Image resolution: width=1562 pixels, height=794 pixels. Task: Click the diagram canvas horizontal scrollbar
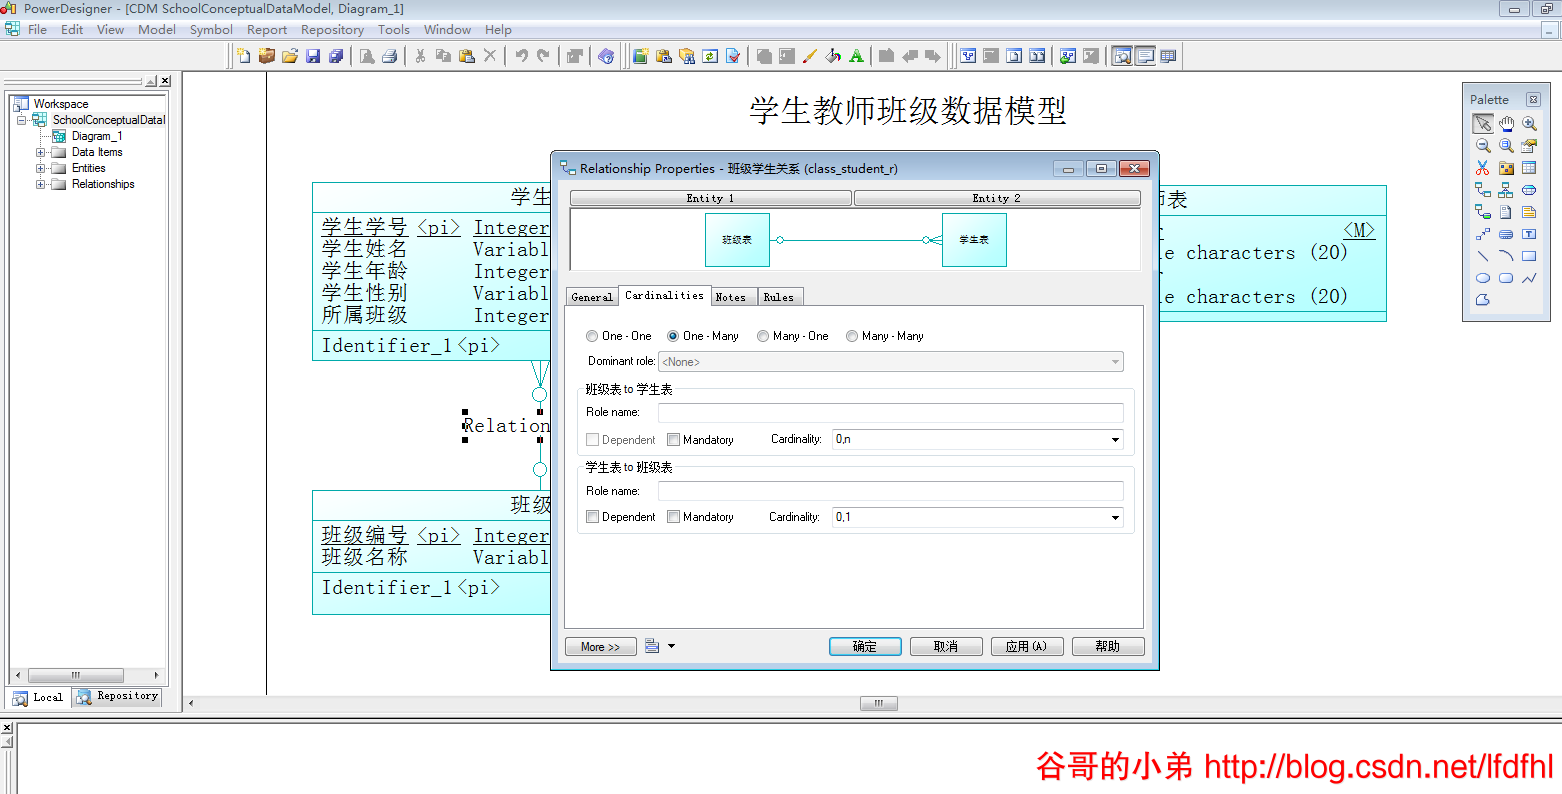tap(878, 703)
